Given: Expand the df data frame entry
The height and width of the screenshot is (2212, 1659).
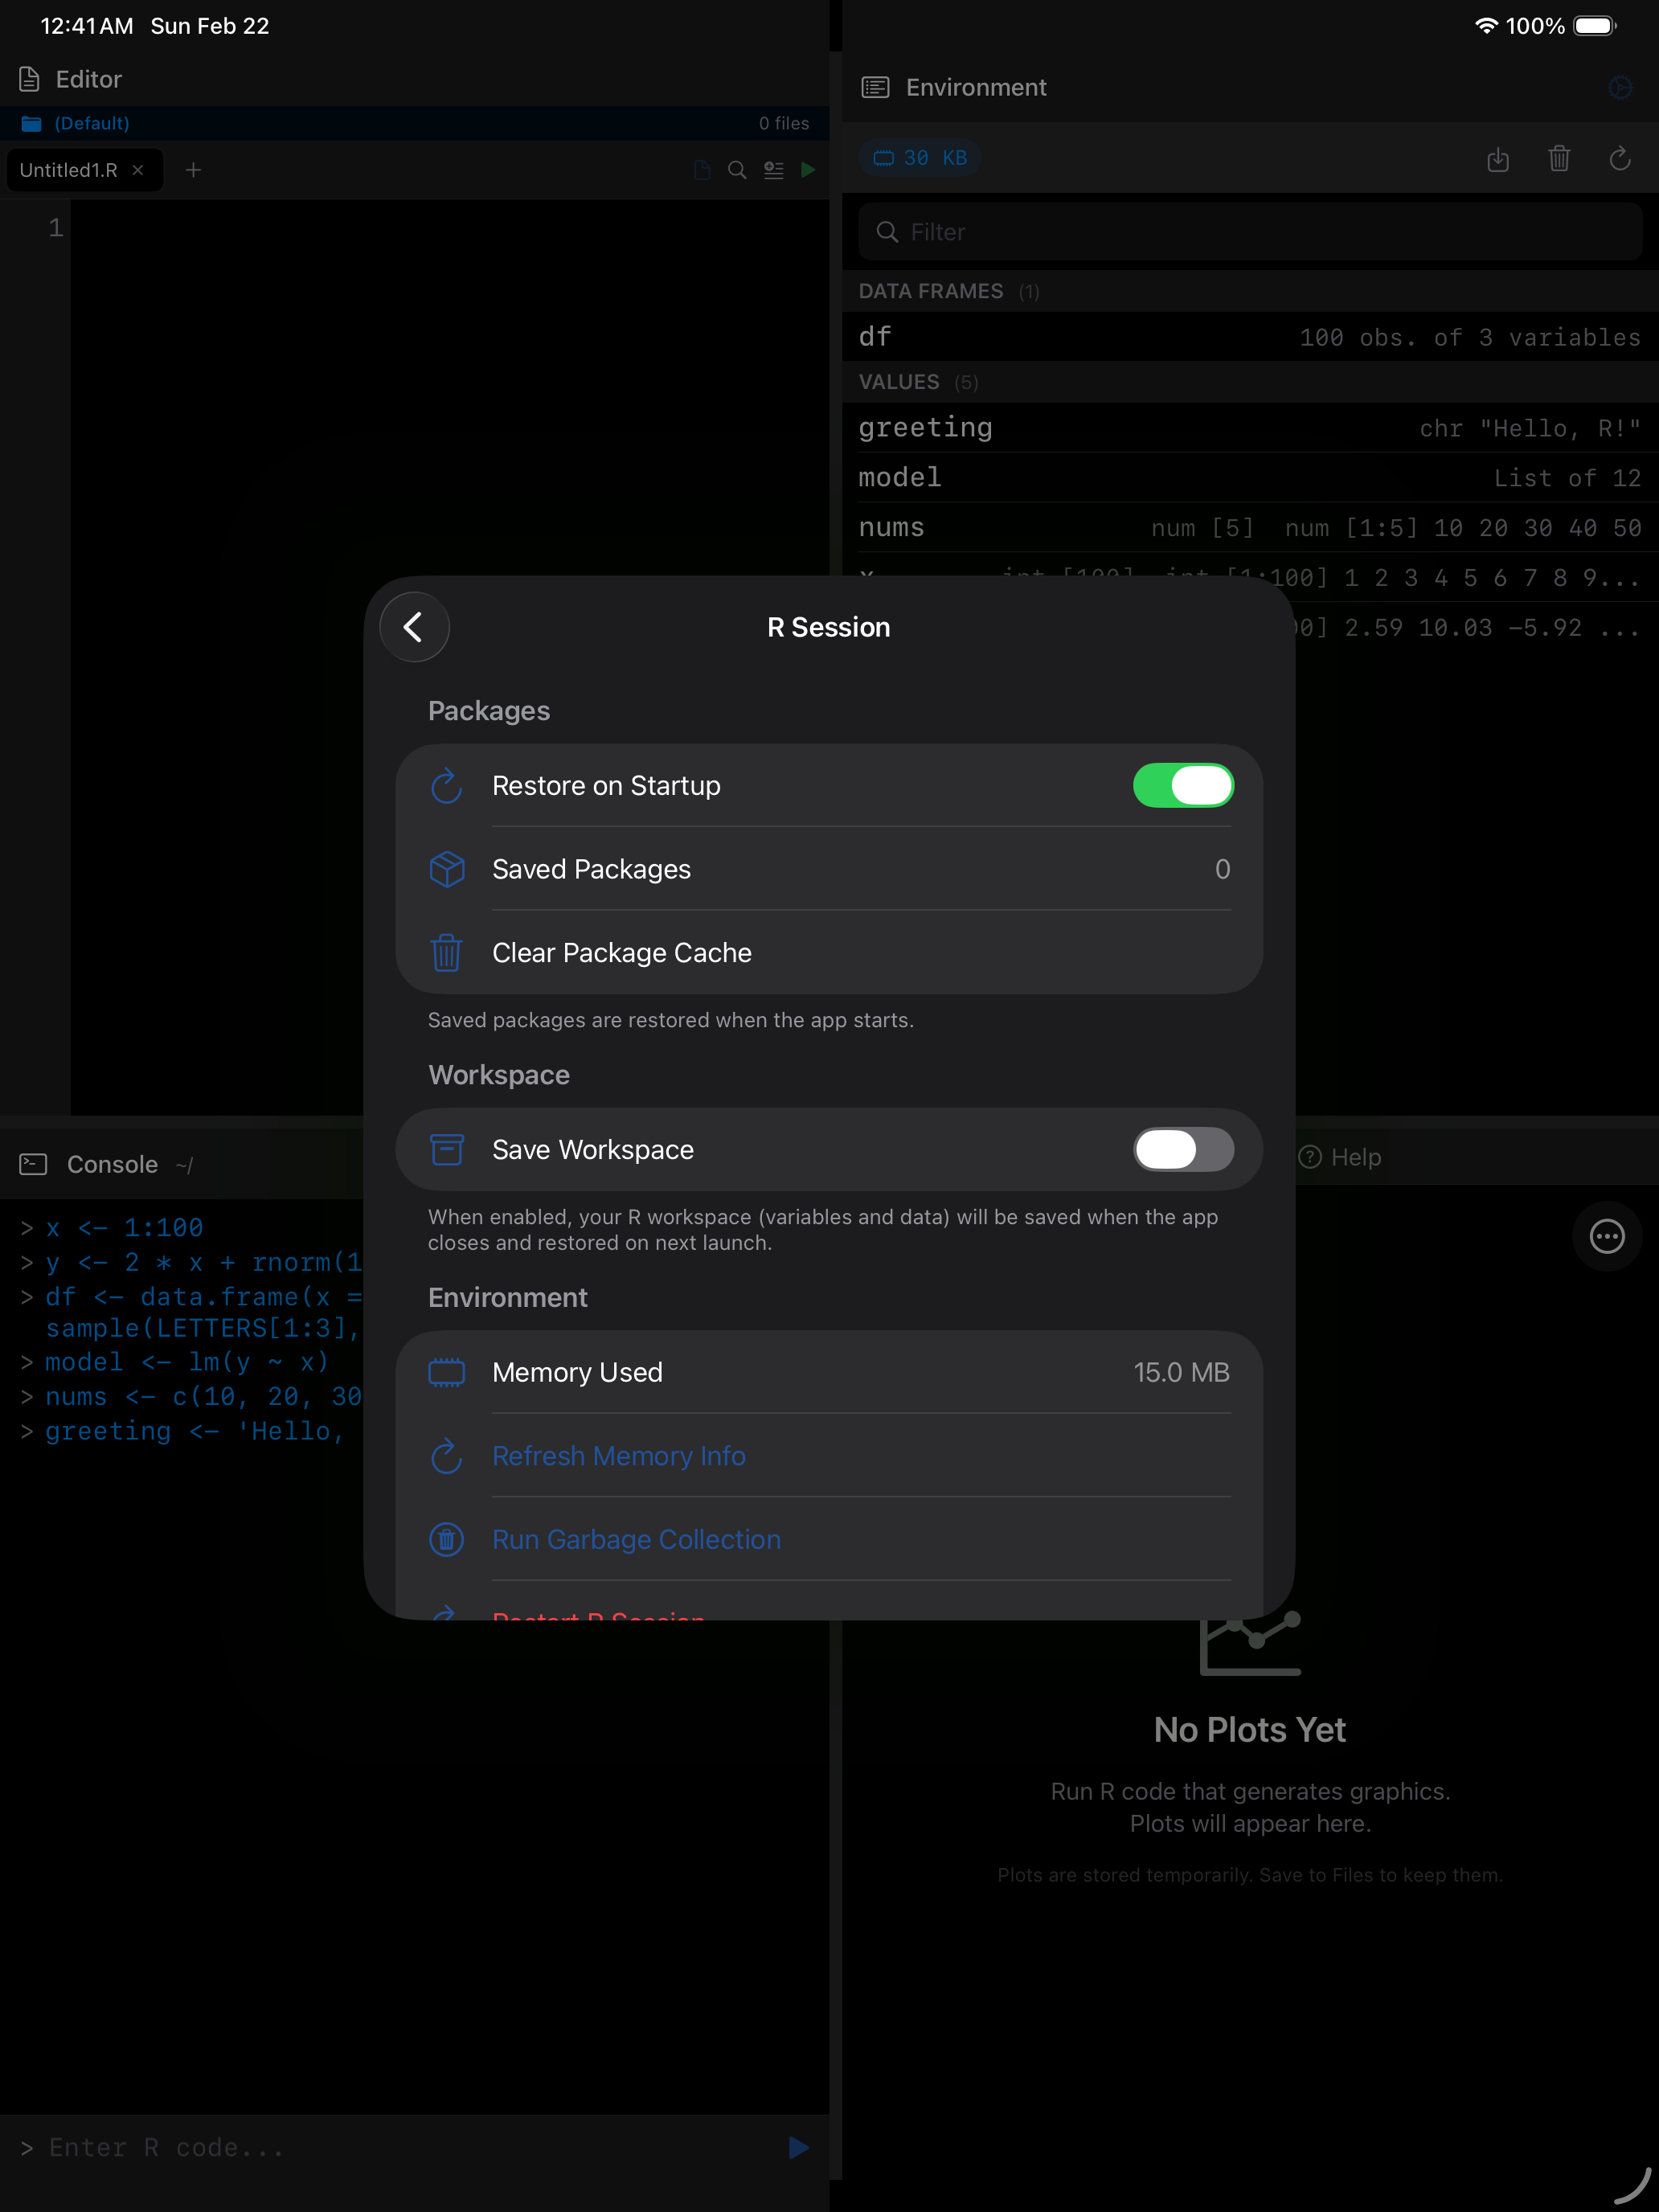Looking at the screenshot, I should tap(1247, 337).
